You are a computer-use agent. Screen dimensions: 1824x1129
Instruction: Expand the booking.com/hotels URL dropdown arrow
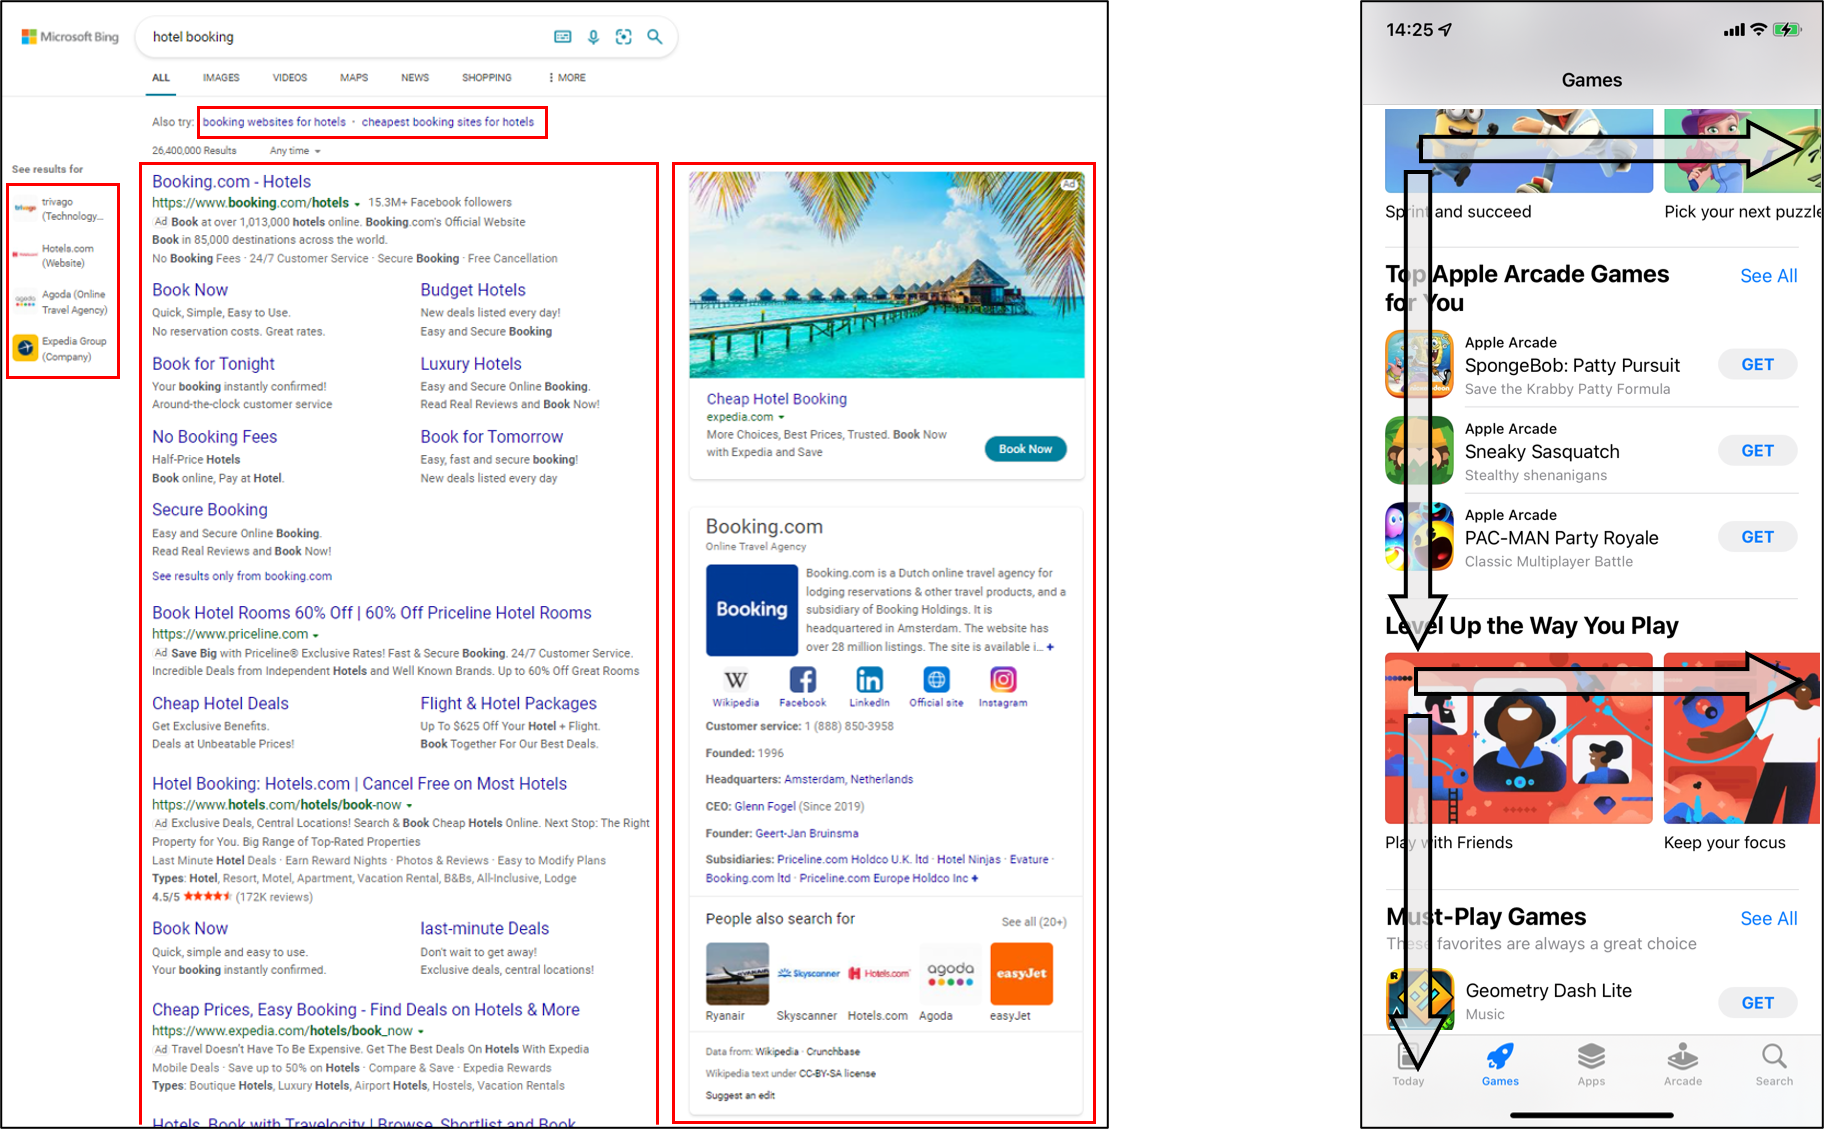coord(358,204)
